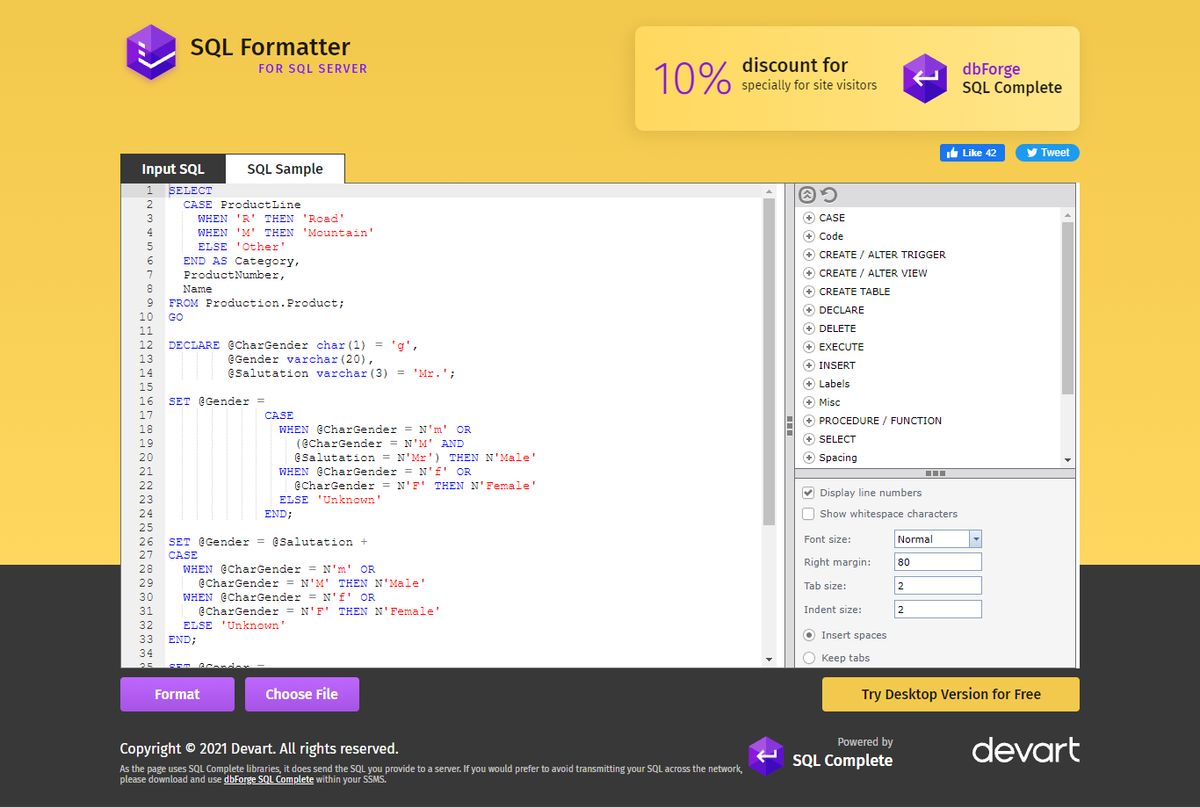Enable Show whitespace characters
Image resolution: width=1200 pixels, height=808 pixels.
click(x=808, y=513)
